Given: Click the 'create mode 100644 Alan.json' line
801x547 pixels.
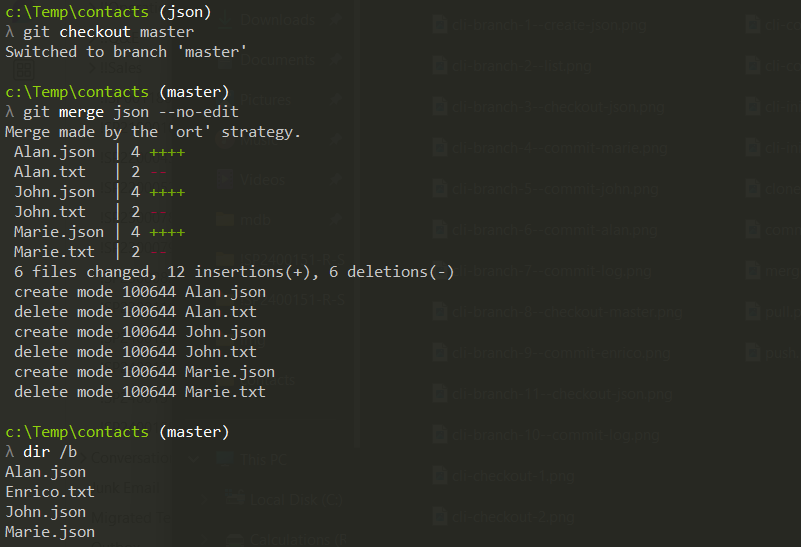Looking at the screenshot, I should click(x=140, y=292).
